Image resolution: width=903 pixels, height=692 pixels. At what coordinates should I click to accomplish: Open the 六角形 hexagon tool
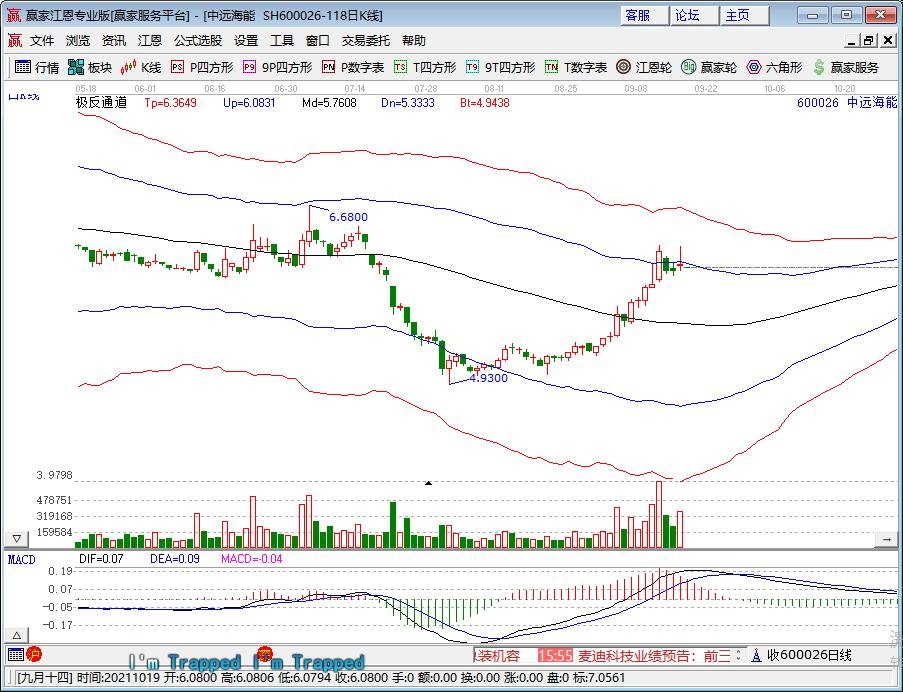[x=774, y=67]
